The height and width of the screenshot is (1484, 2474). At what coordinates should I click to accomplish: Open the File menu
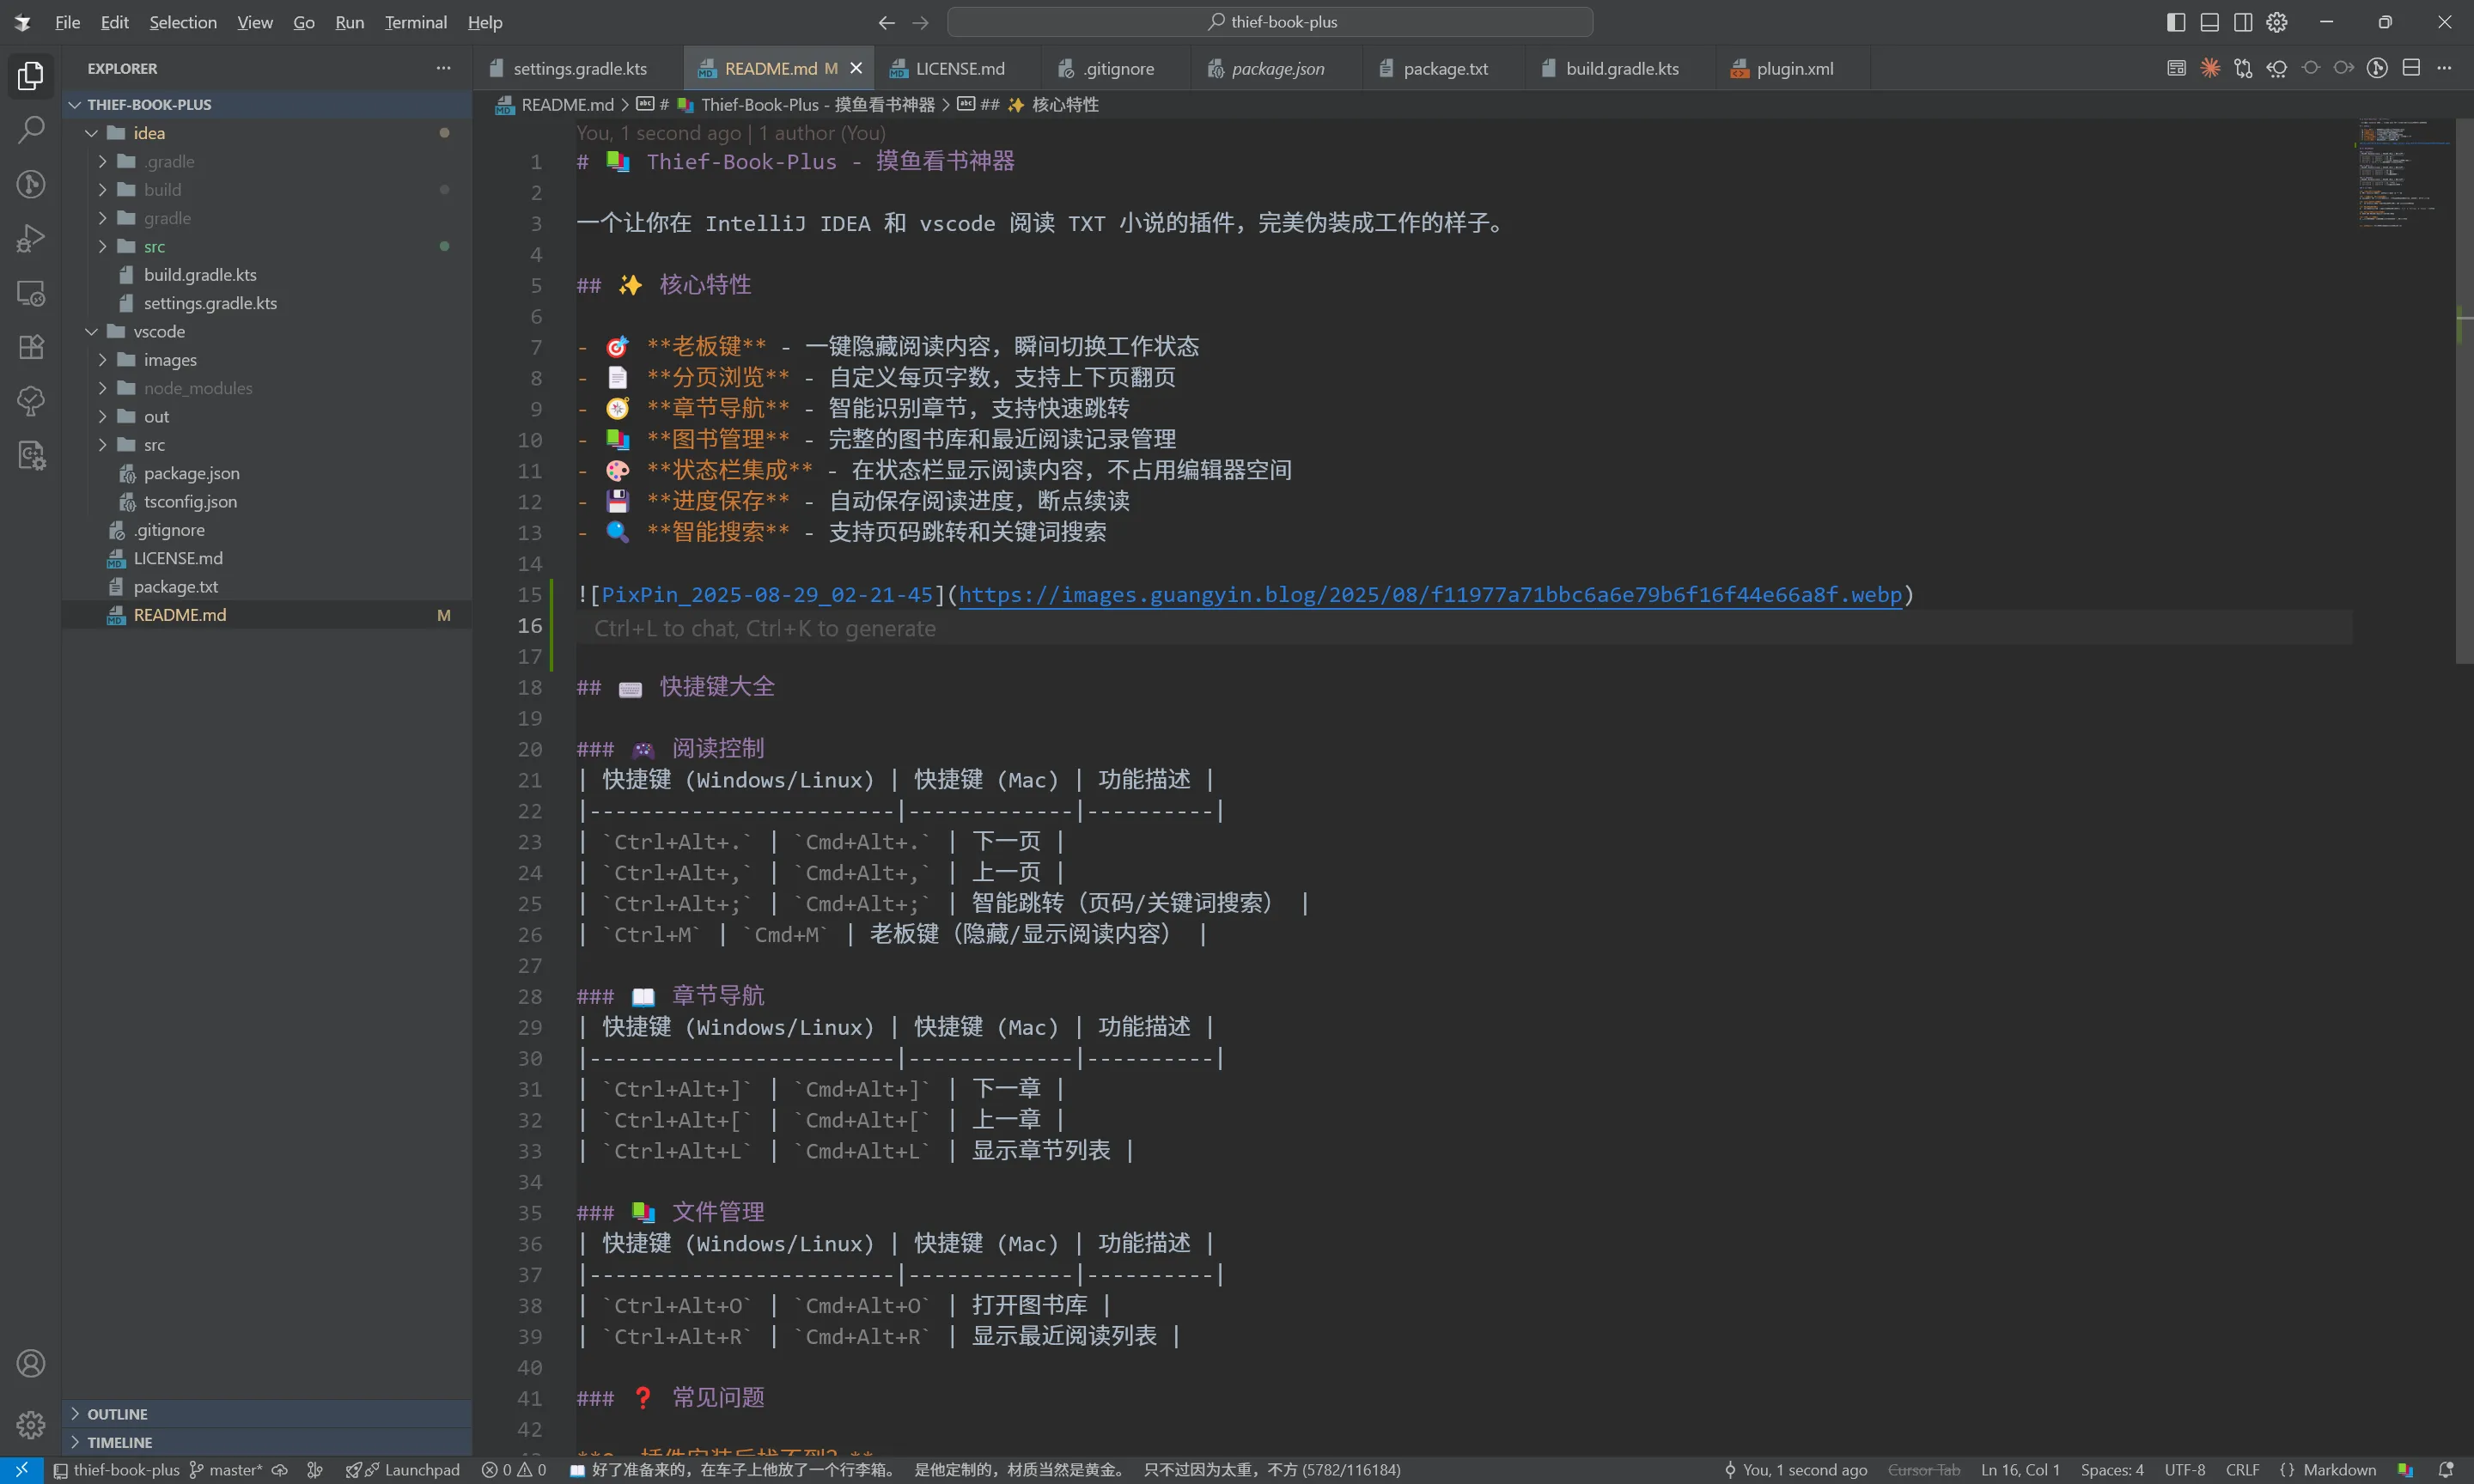(67, 22)
